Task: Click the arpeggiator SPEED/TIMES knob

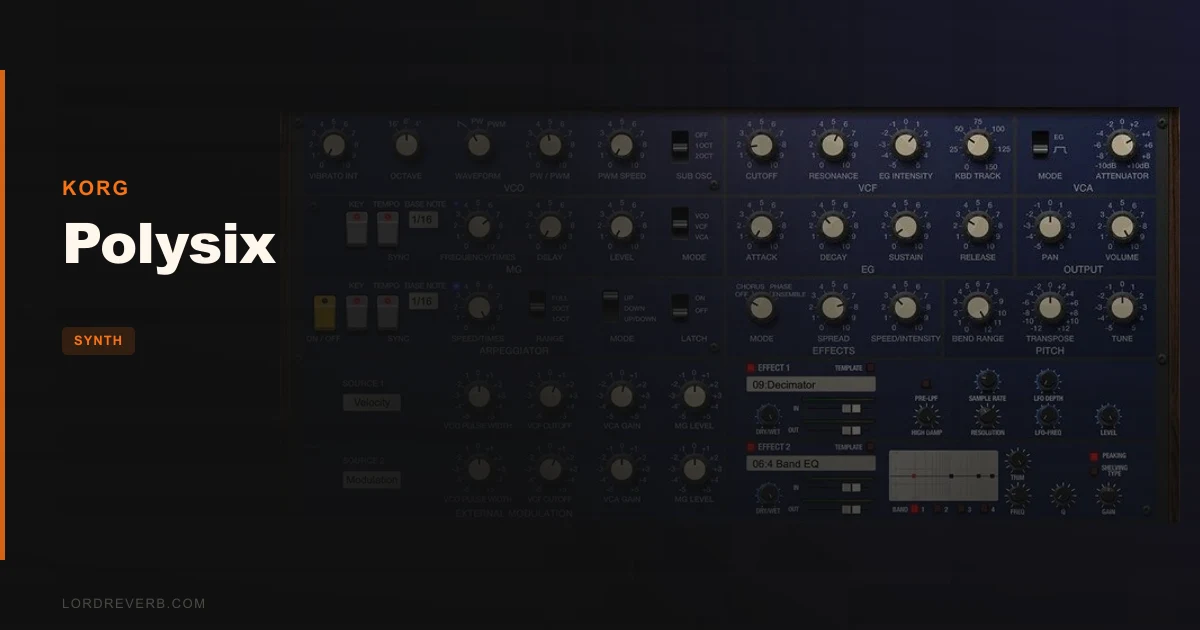Action: pos(478,308)
